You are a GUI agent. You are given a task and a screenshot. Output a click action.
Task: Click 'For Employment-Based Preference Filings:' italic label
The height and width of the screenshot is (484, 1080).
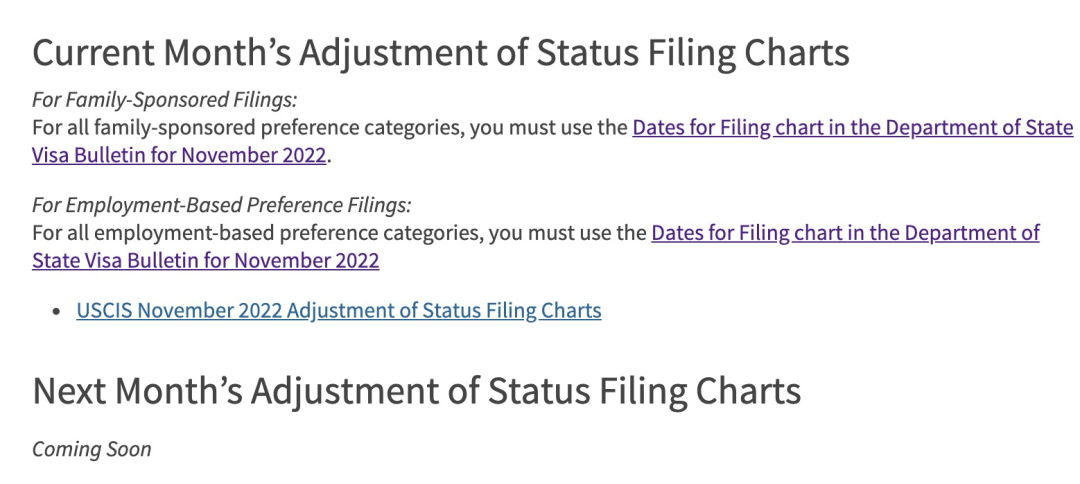pyautogui.click(x=222, y=206)
